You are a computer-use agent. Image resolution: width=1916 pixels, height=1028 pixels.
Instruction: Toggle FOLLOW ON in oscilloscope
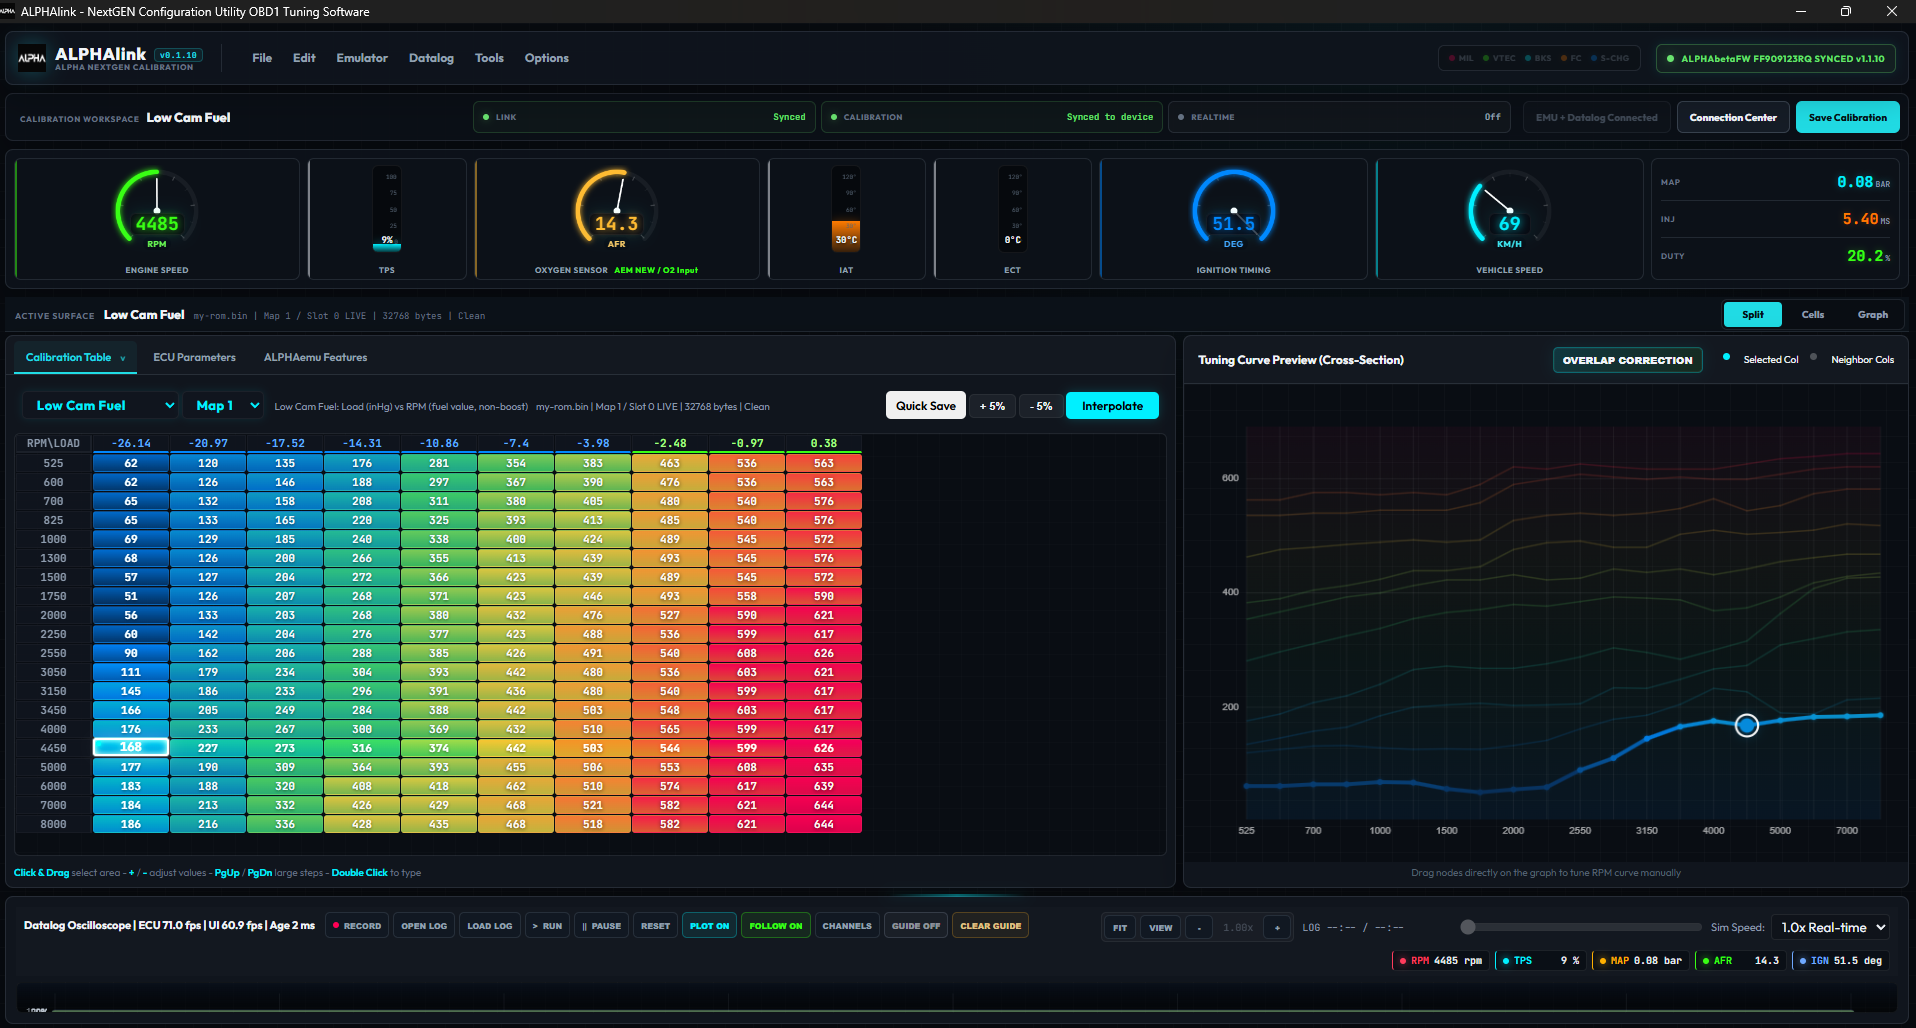tap(776, 926)
